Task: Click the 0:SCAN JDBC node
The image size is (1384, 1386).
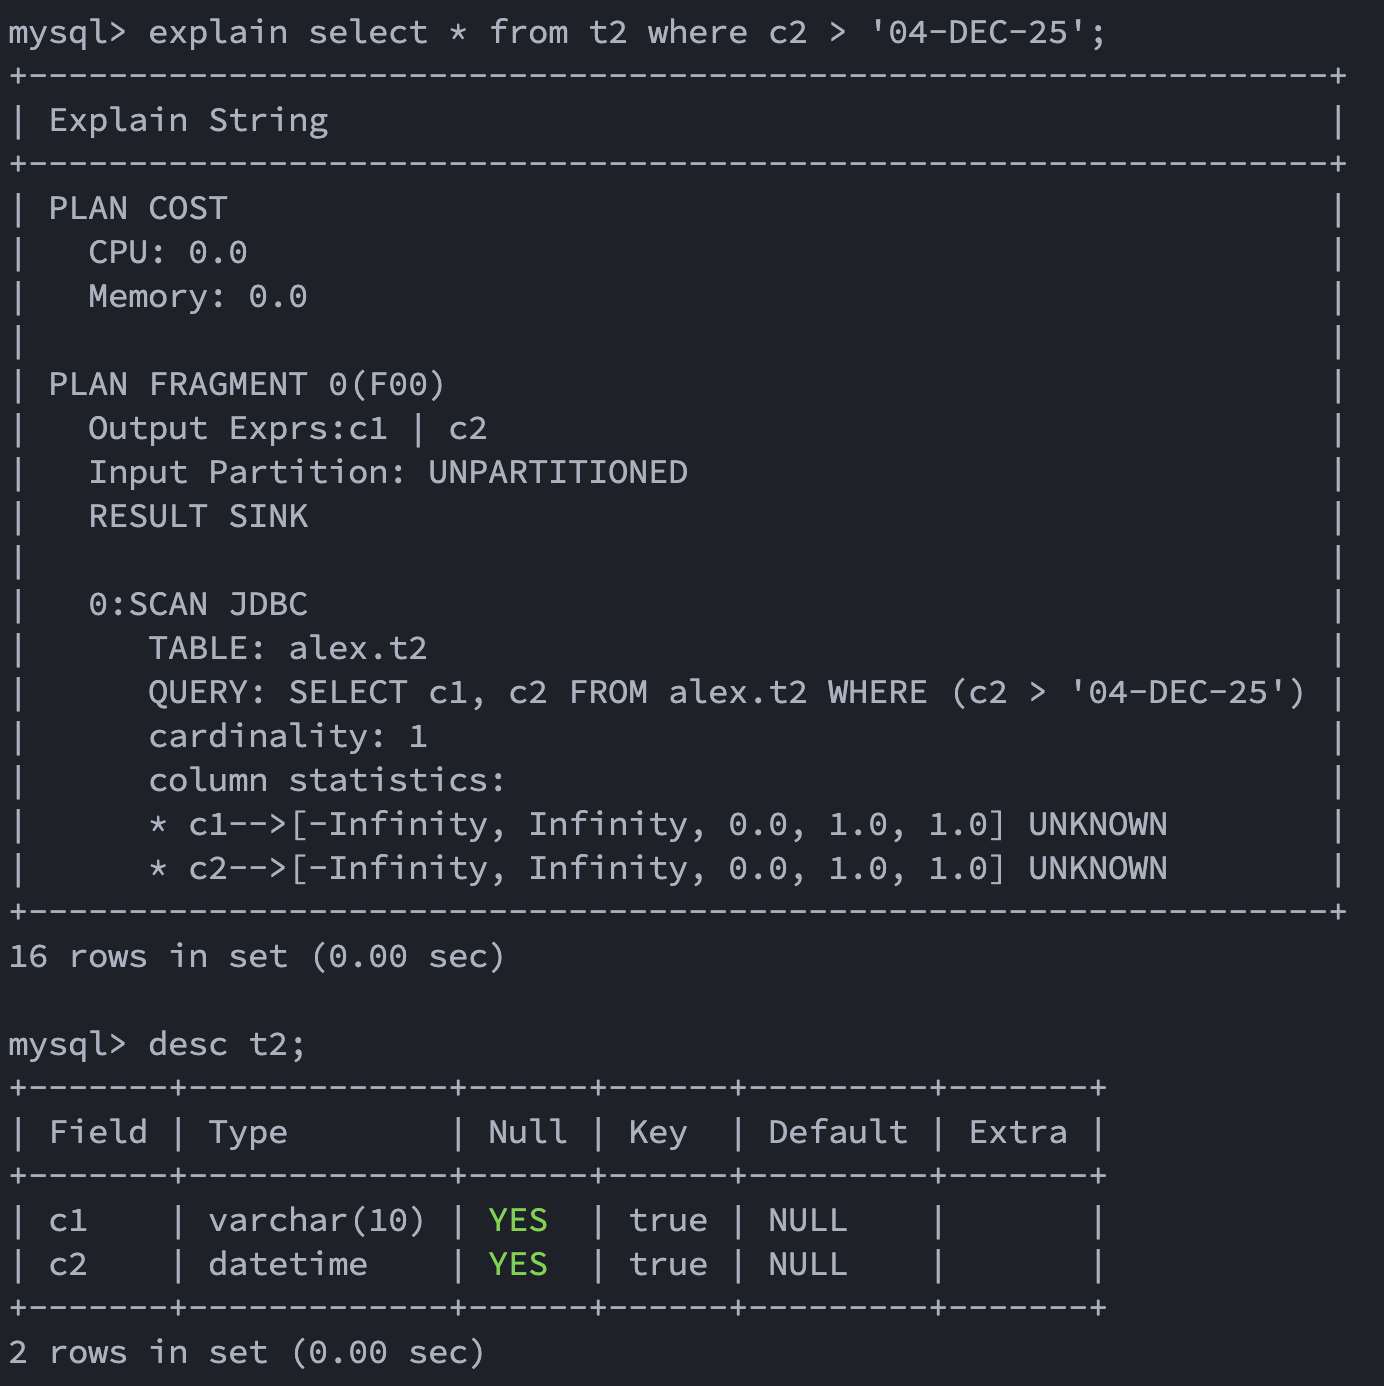Action: (198, 604)
